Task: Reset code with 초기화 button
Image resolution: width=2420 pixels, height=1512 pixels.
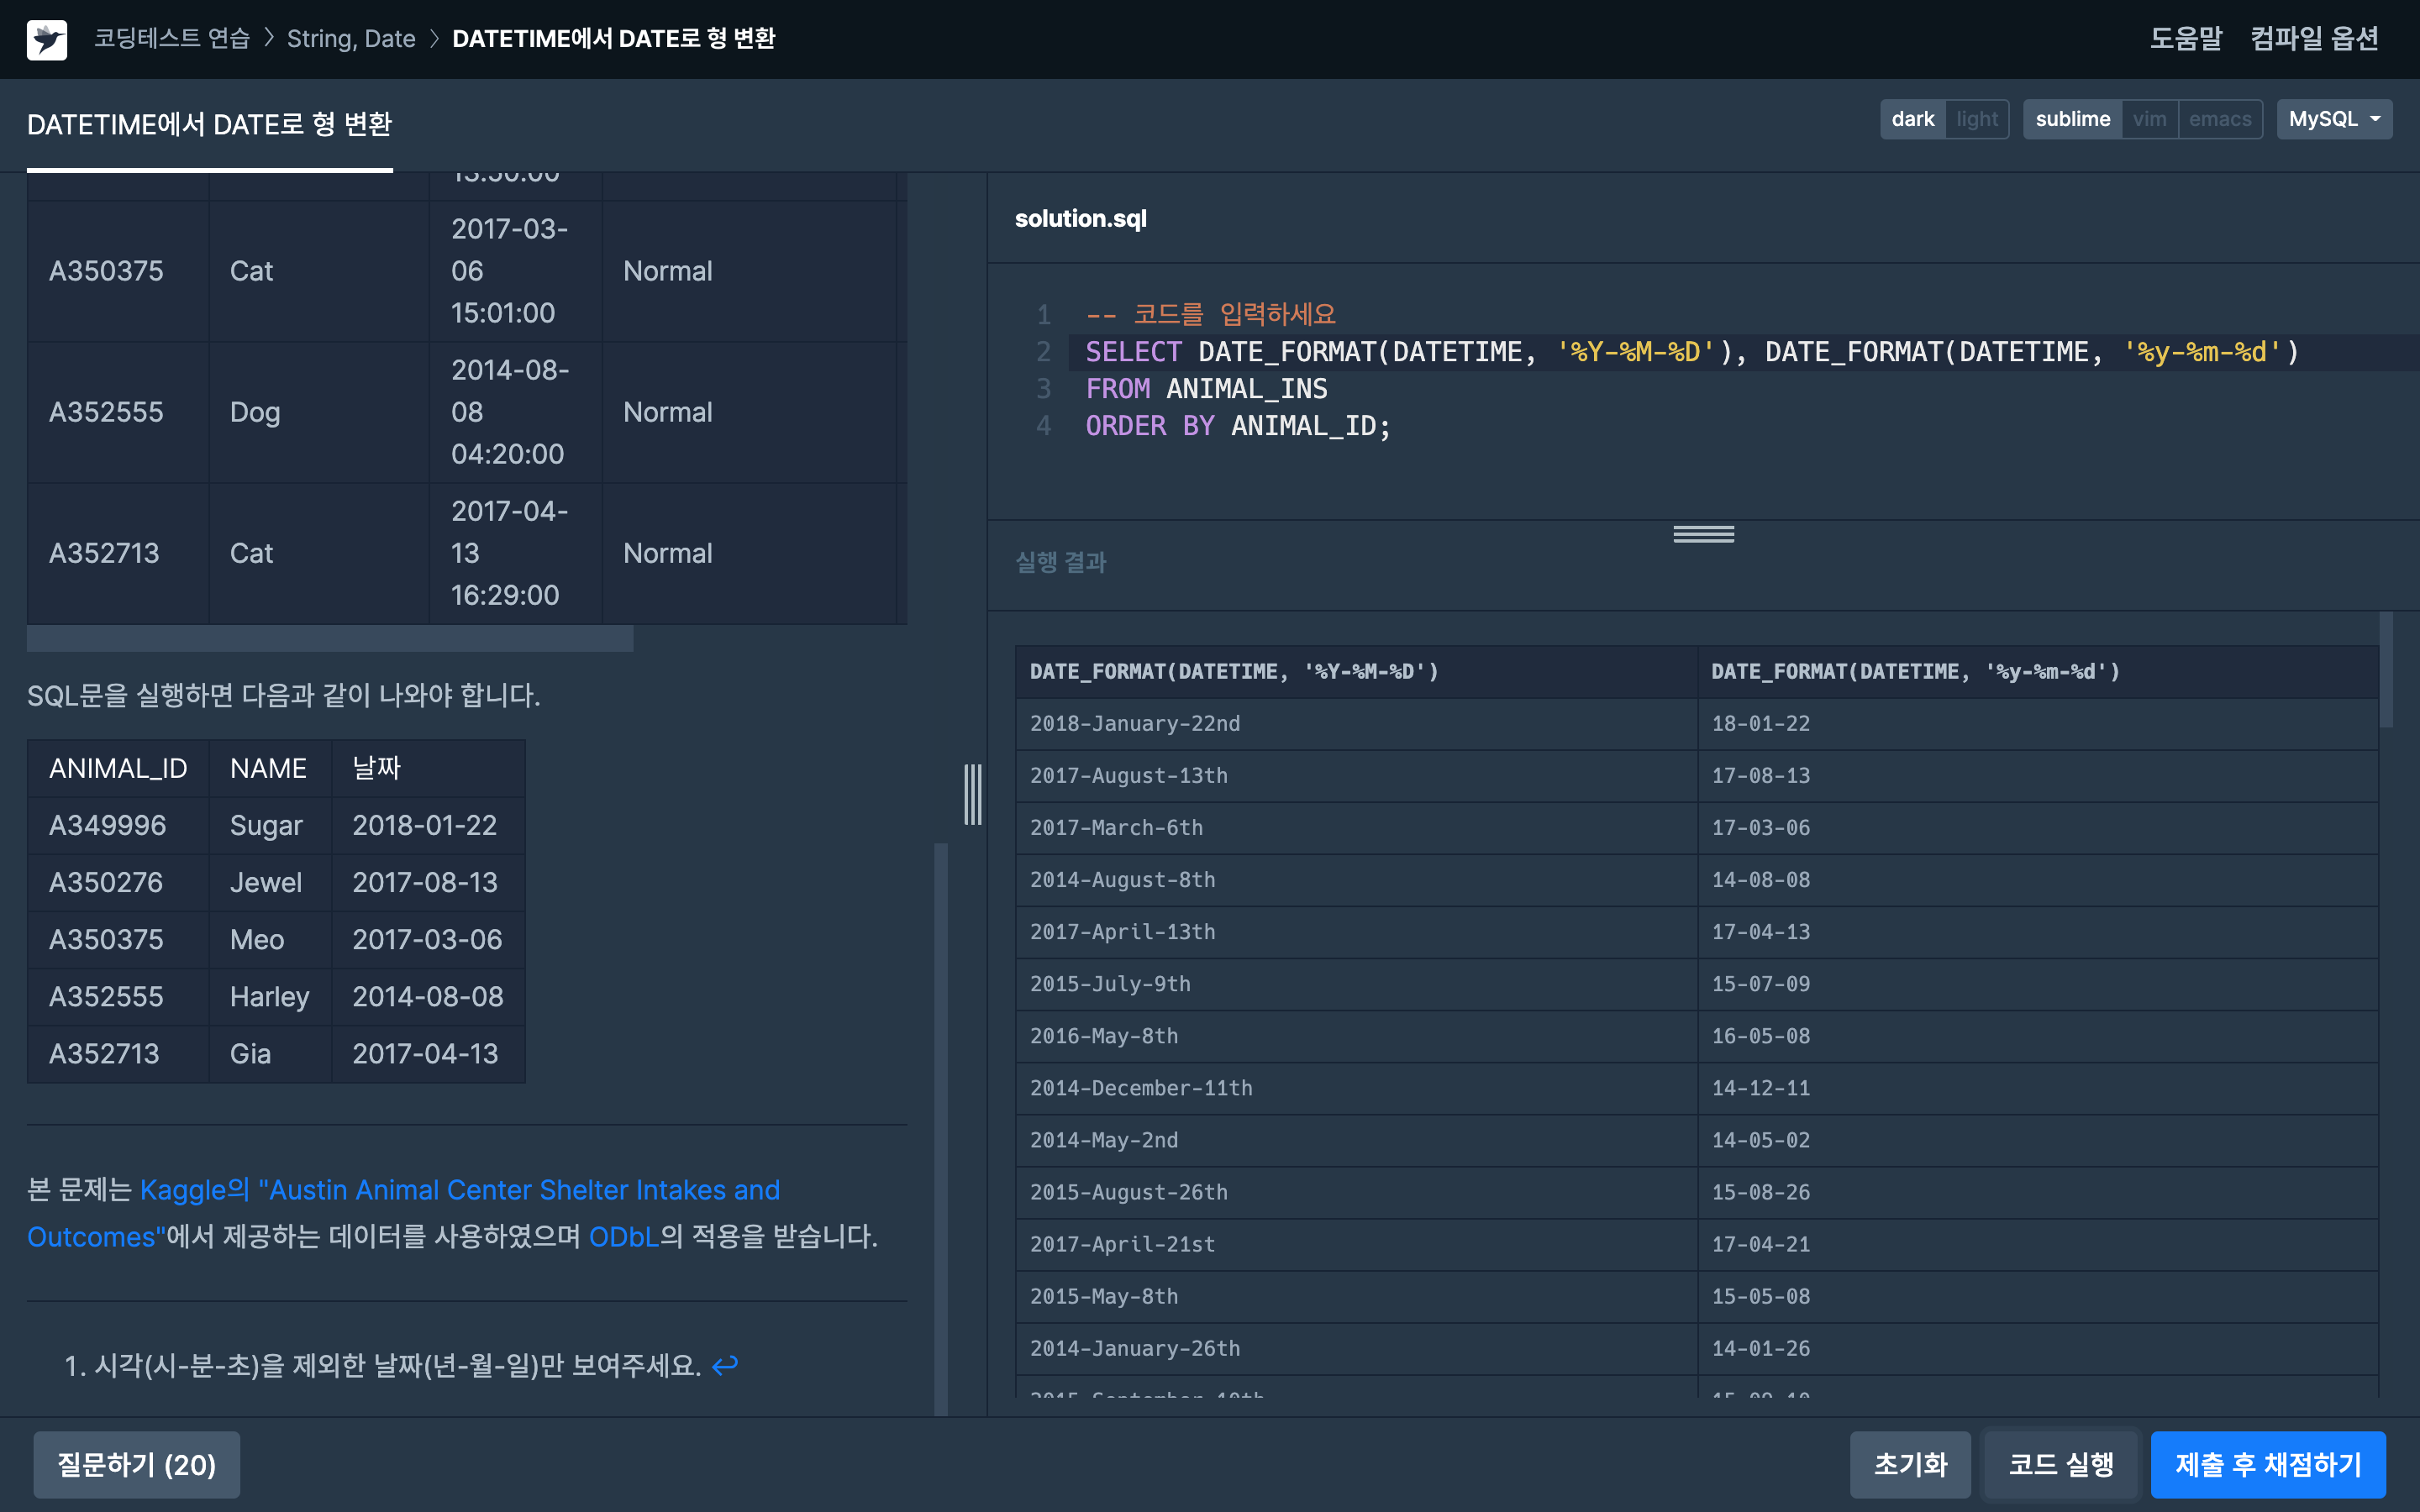Action: coord(1909,1464)
